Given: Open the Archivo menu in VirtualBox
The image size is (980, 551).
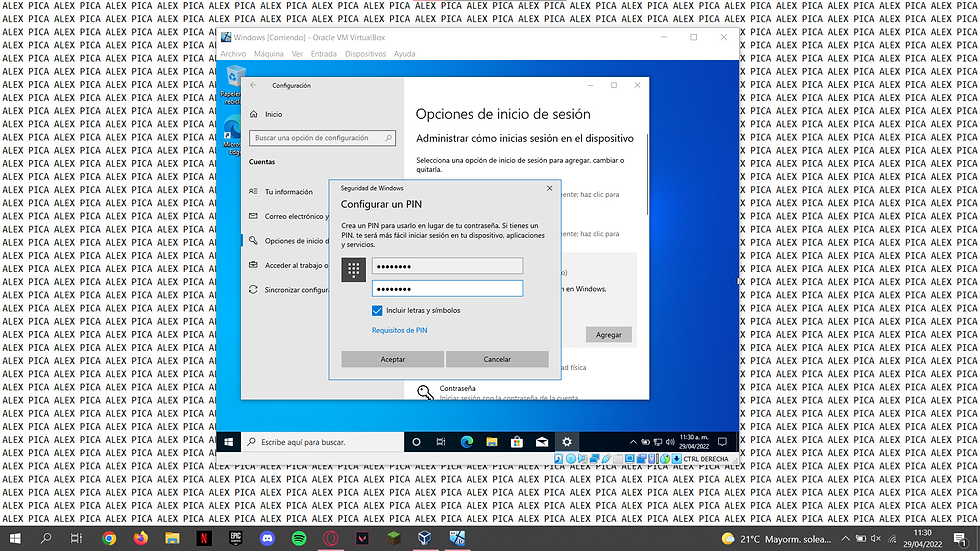Looking at the screenshot, I should tap(233, 54).
